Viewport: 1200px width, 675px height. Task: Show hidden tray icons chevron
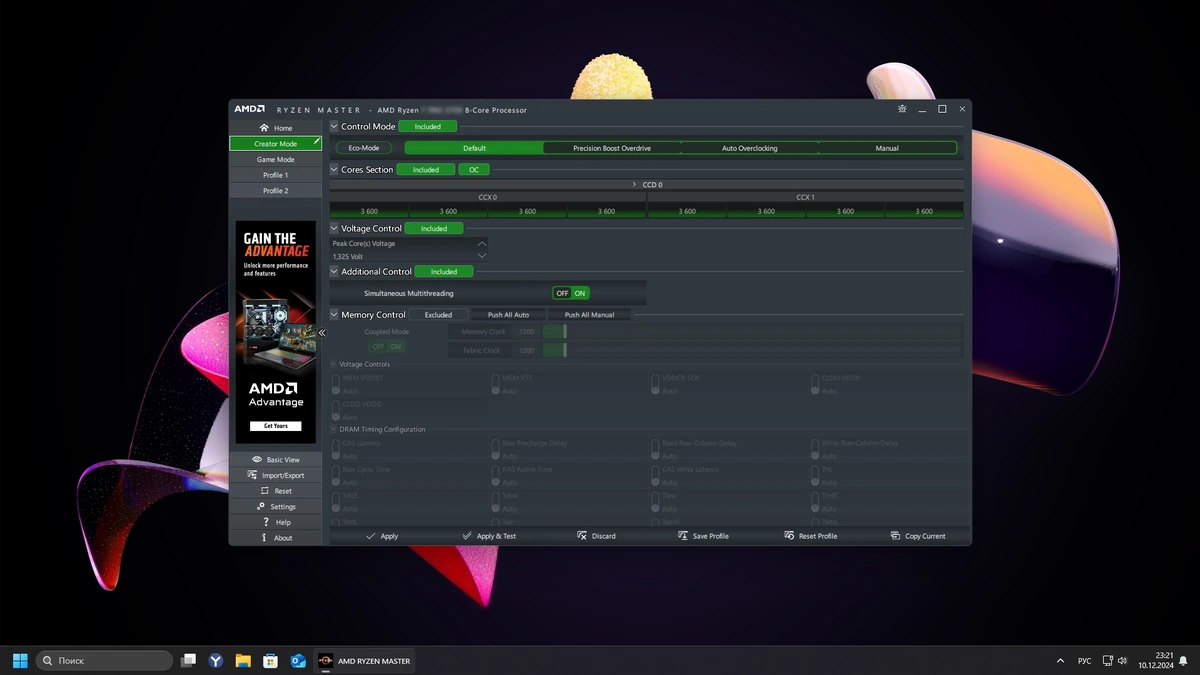click(x=1060, y=661)
